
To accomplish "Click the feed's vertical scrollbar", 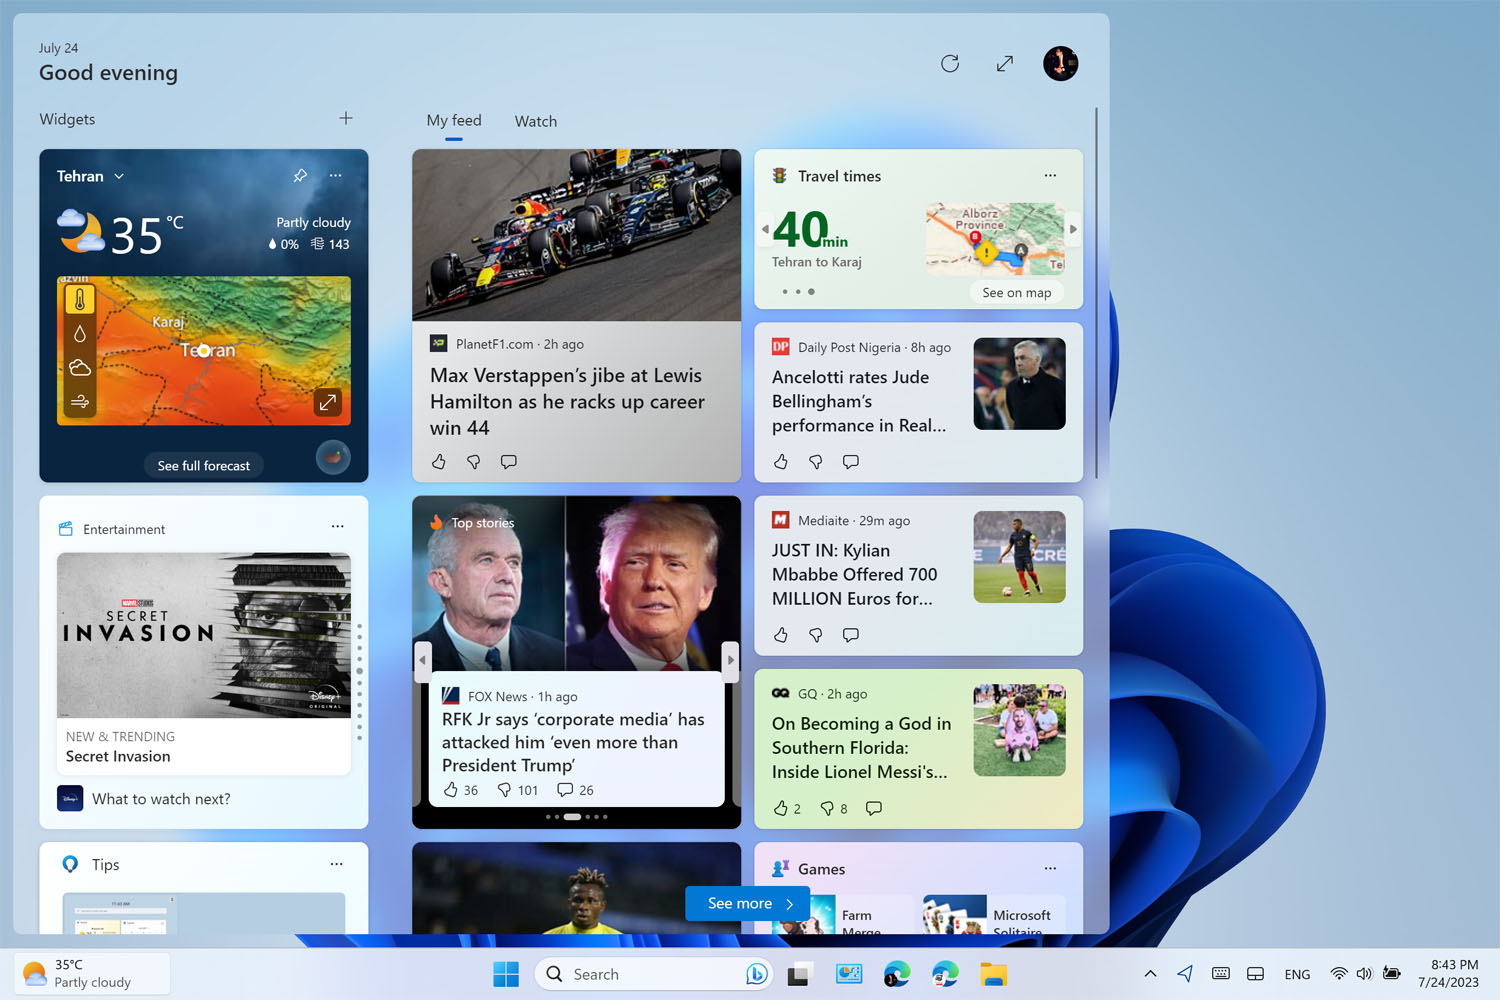I will pos(1096,292).
